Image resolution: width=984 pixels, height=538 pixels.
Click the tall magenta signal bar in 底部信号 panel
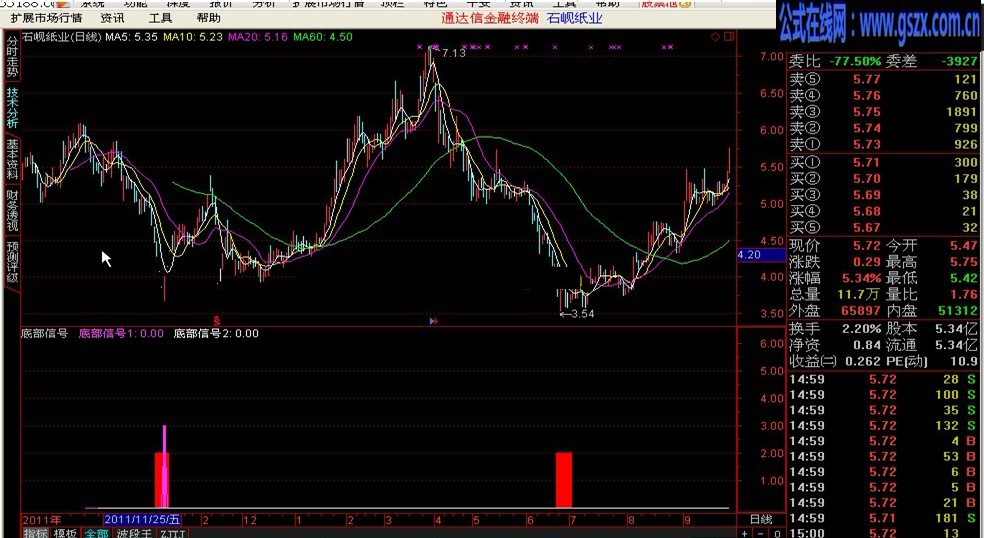tap(164, 466)
